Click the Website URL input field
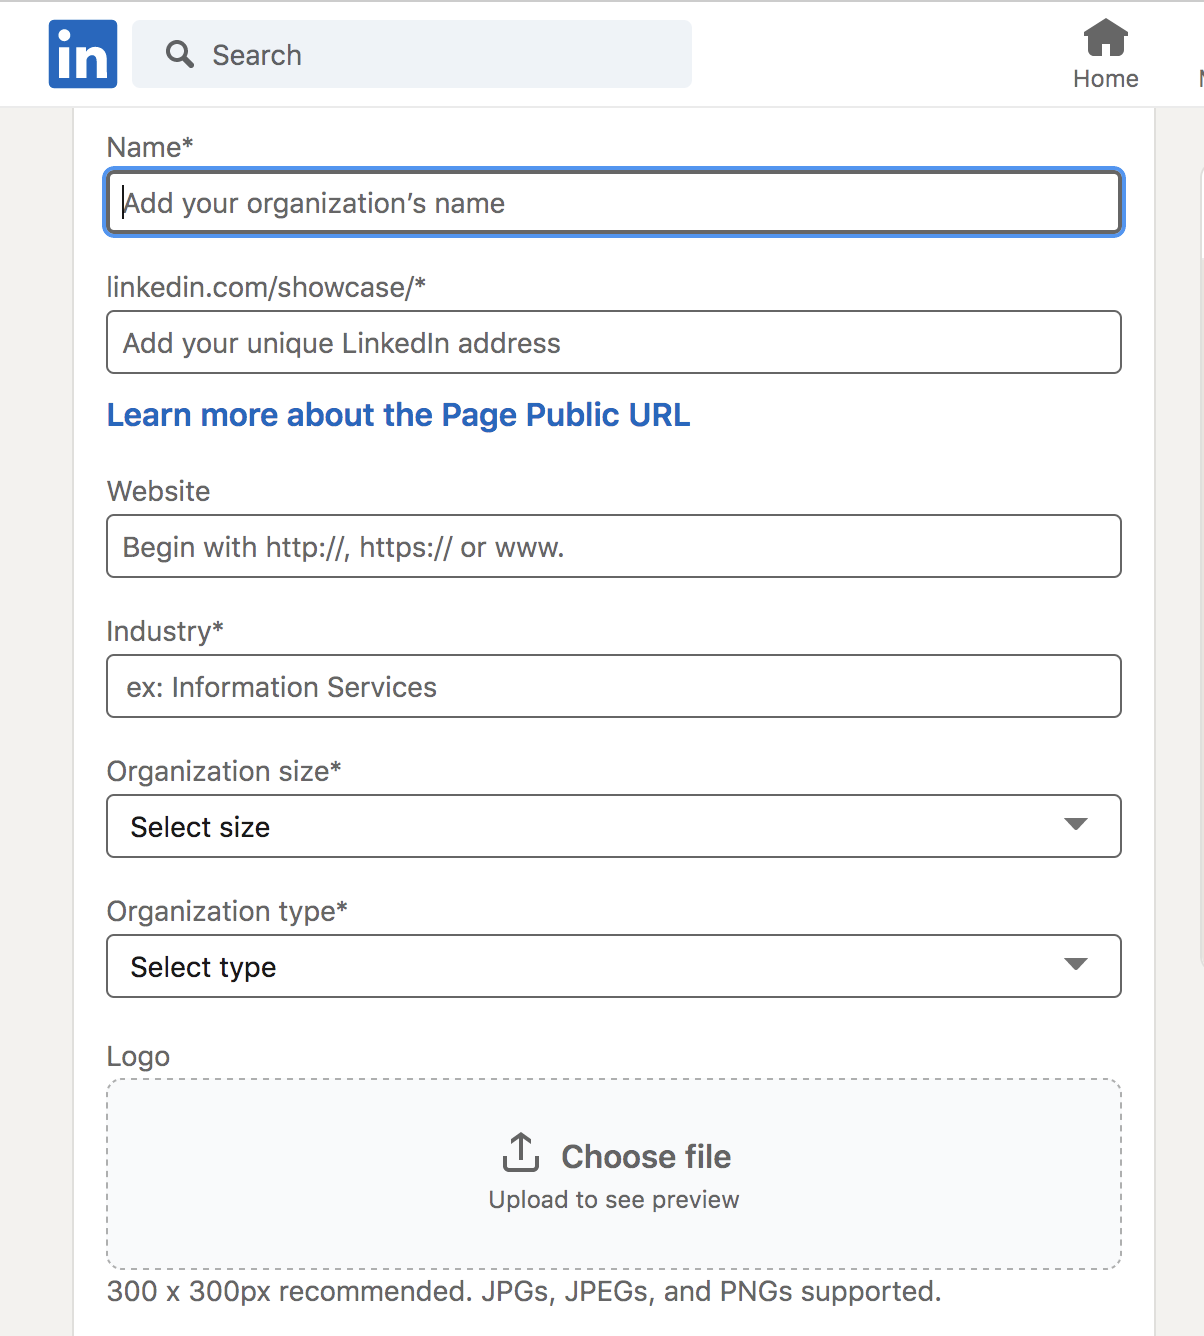The width and height of the screenshot is (1204, 1336). tap(614, 546)
